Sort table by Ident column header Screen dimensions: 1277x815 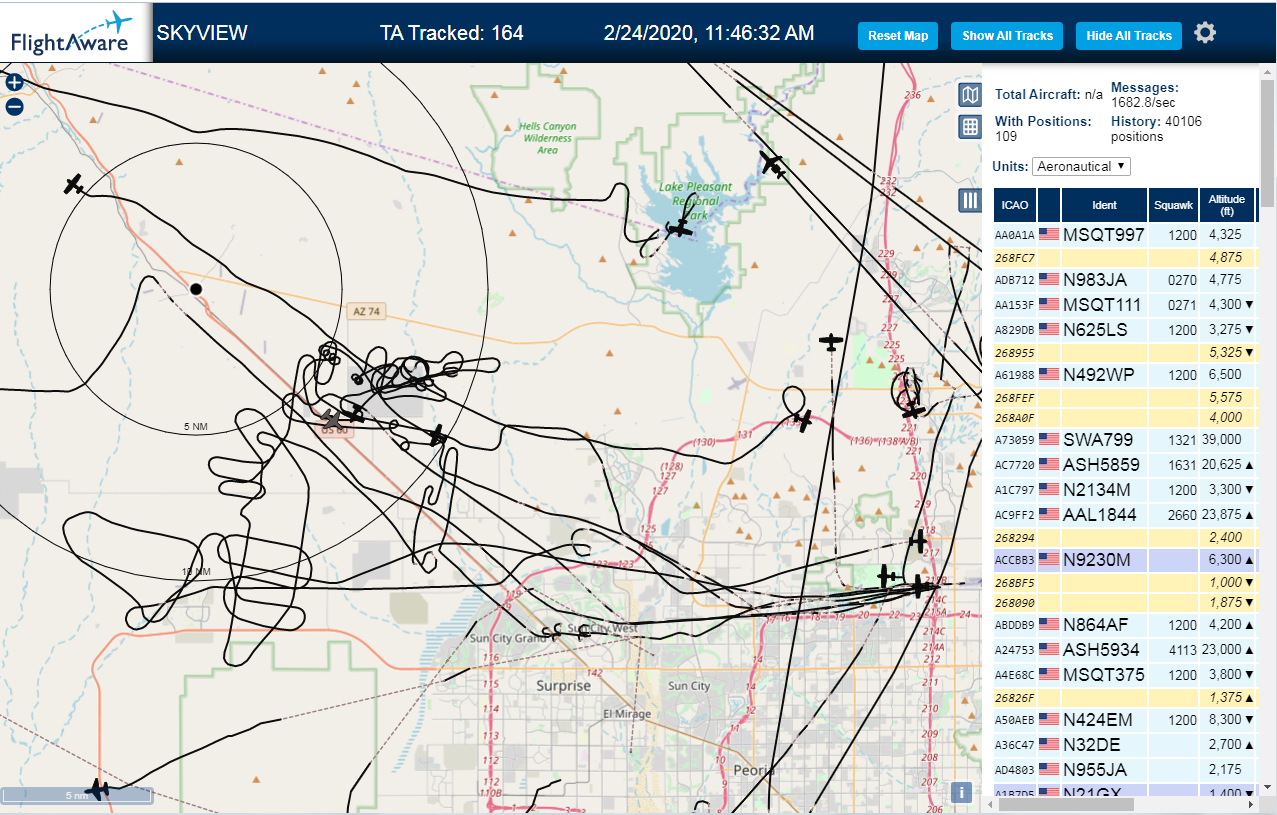point(1104,205)
